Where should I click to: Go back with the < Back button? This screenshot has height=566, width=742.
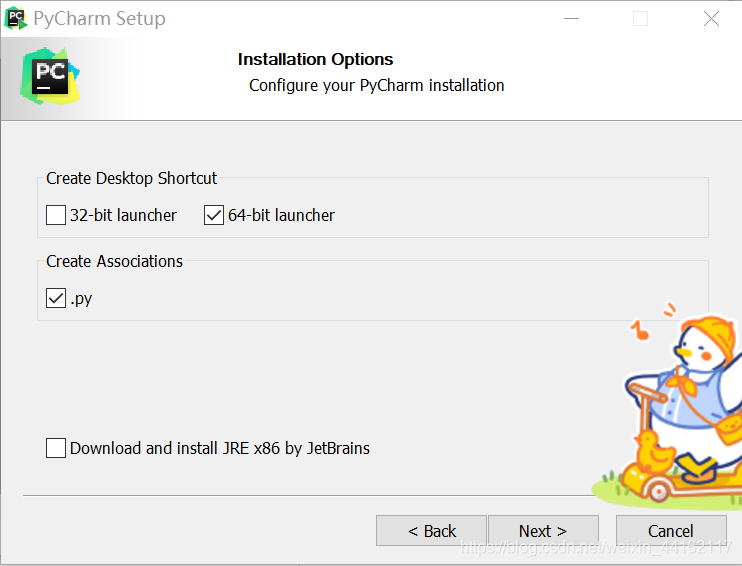[x=431, y=531]
